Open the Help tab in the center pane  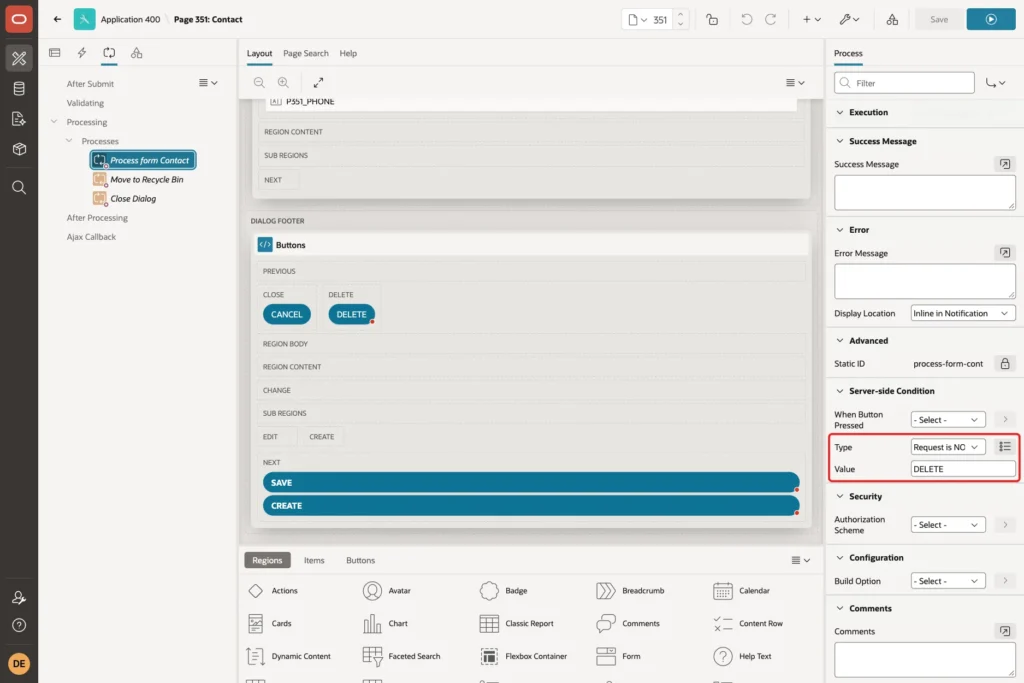(x=348, y=54)
